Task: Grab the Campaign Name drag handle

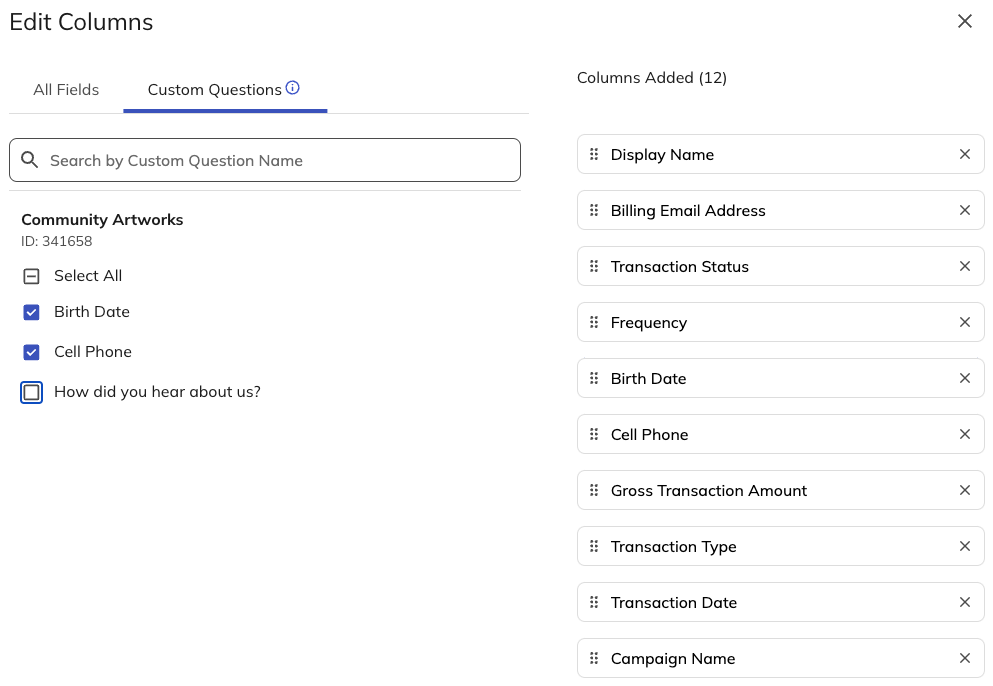Action: tap(594, 658)
